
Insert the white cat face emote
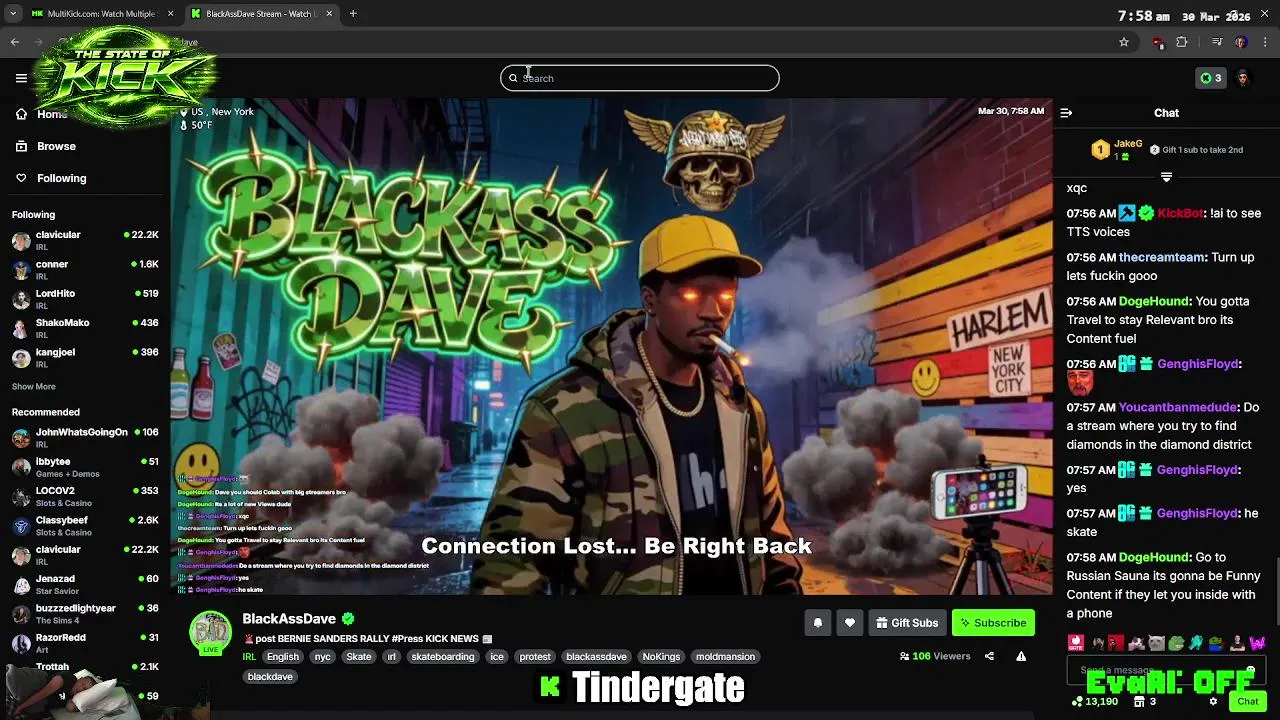click(1156, 643)
